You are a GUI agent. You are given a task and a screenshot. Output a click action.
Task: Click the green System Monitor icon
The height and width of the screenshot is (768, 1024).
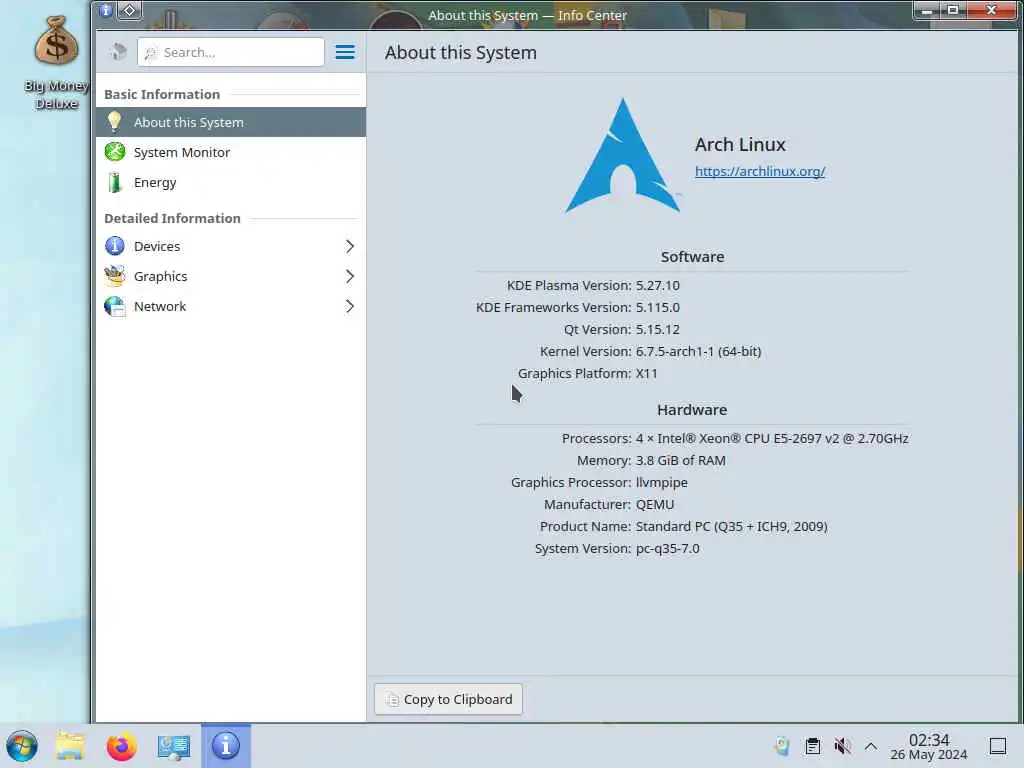click(115, 152)
